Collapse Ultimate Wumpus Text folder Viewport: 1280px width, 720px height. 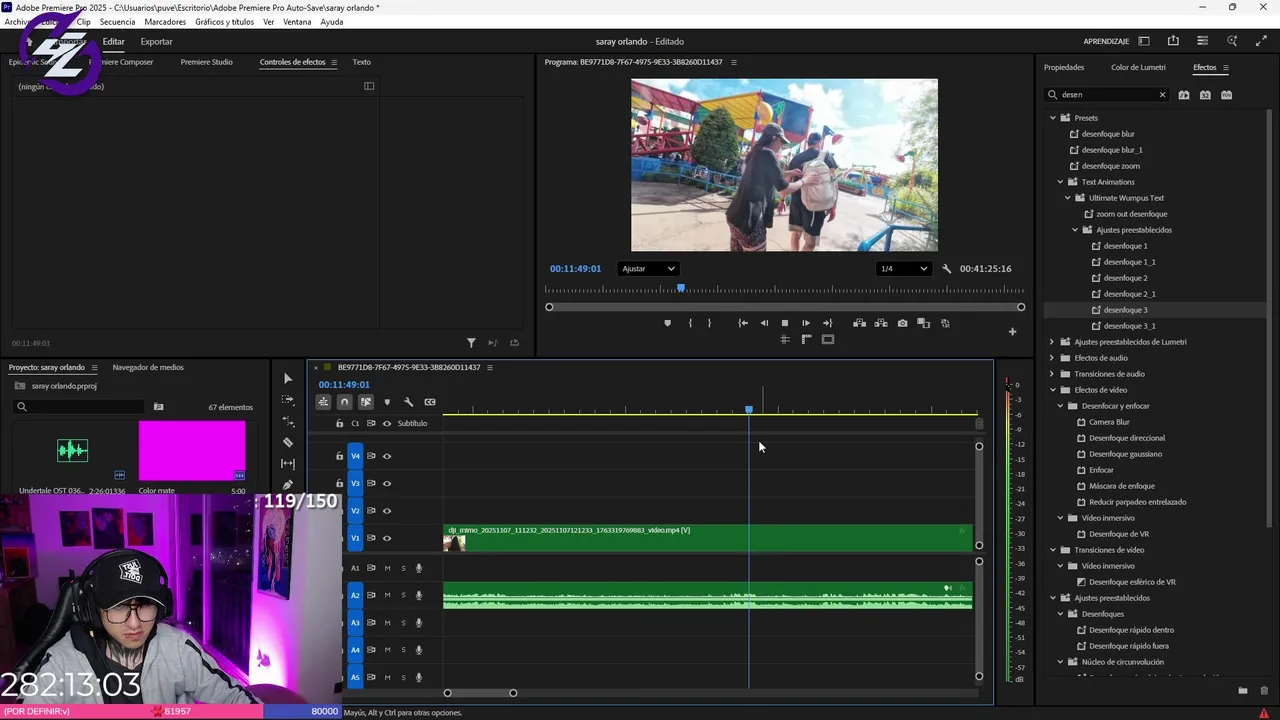pos(1067,198)
